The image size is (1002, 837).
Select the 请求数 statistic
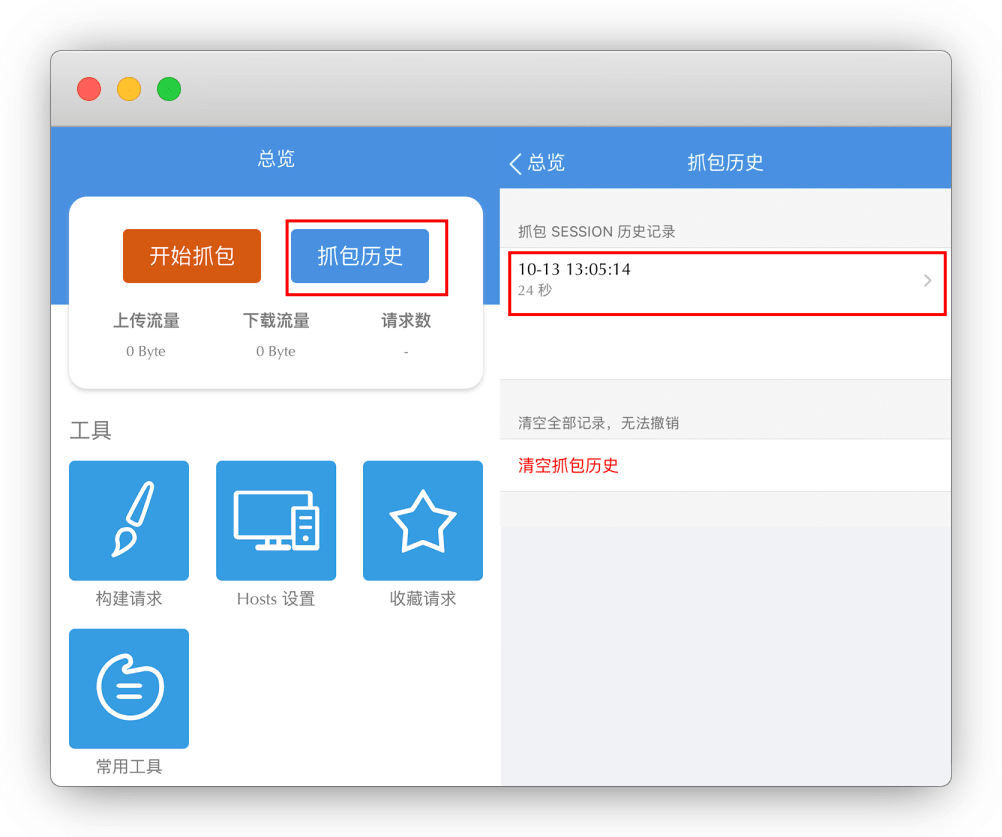406,321
